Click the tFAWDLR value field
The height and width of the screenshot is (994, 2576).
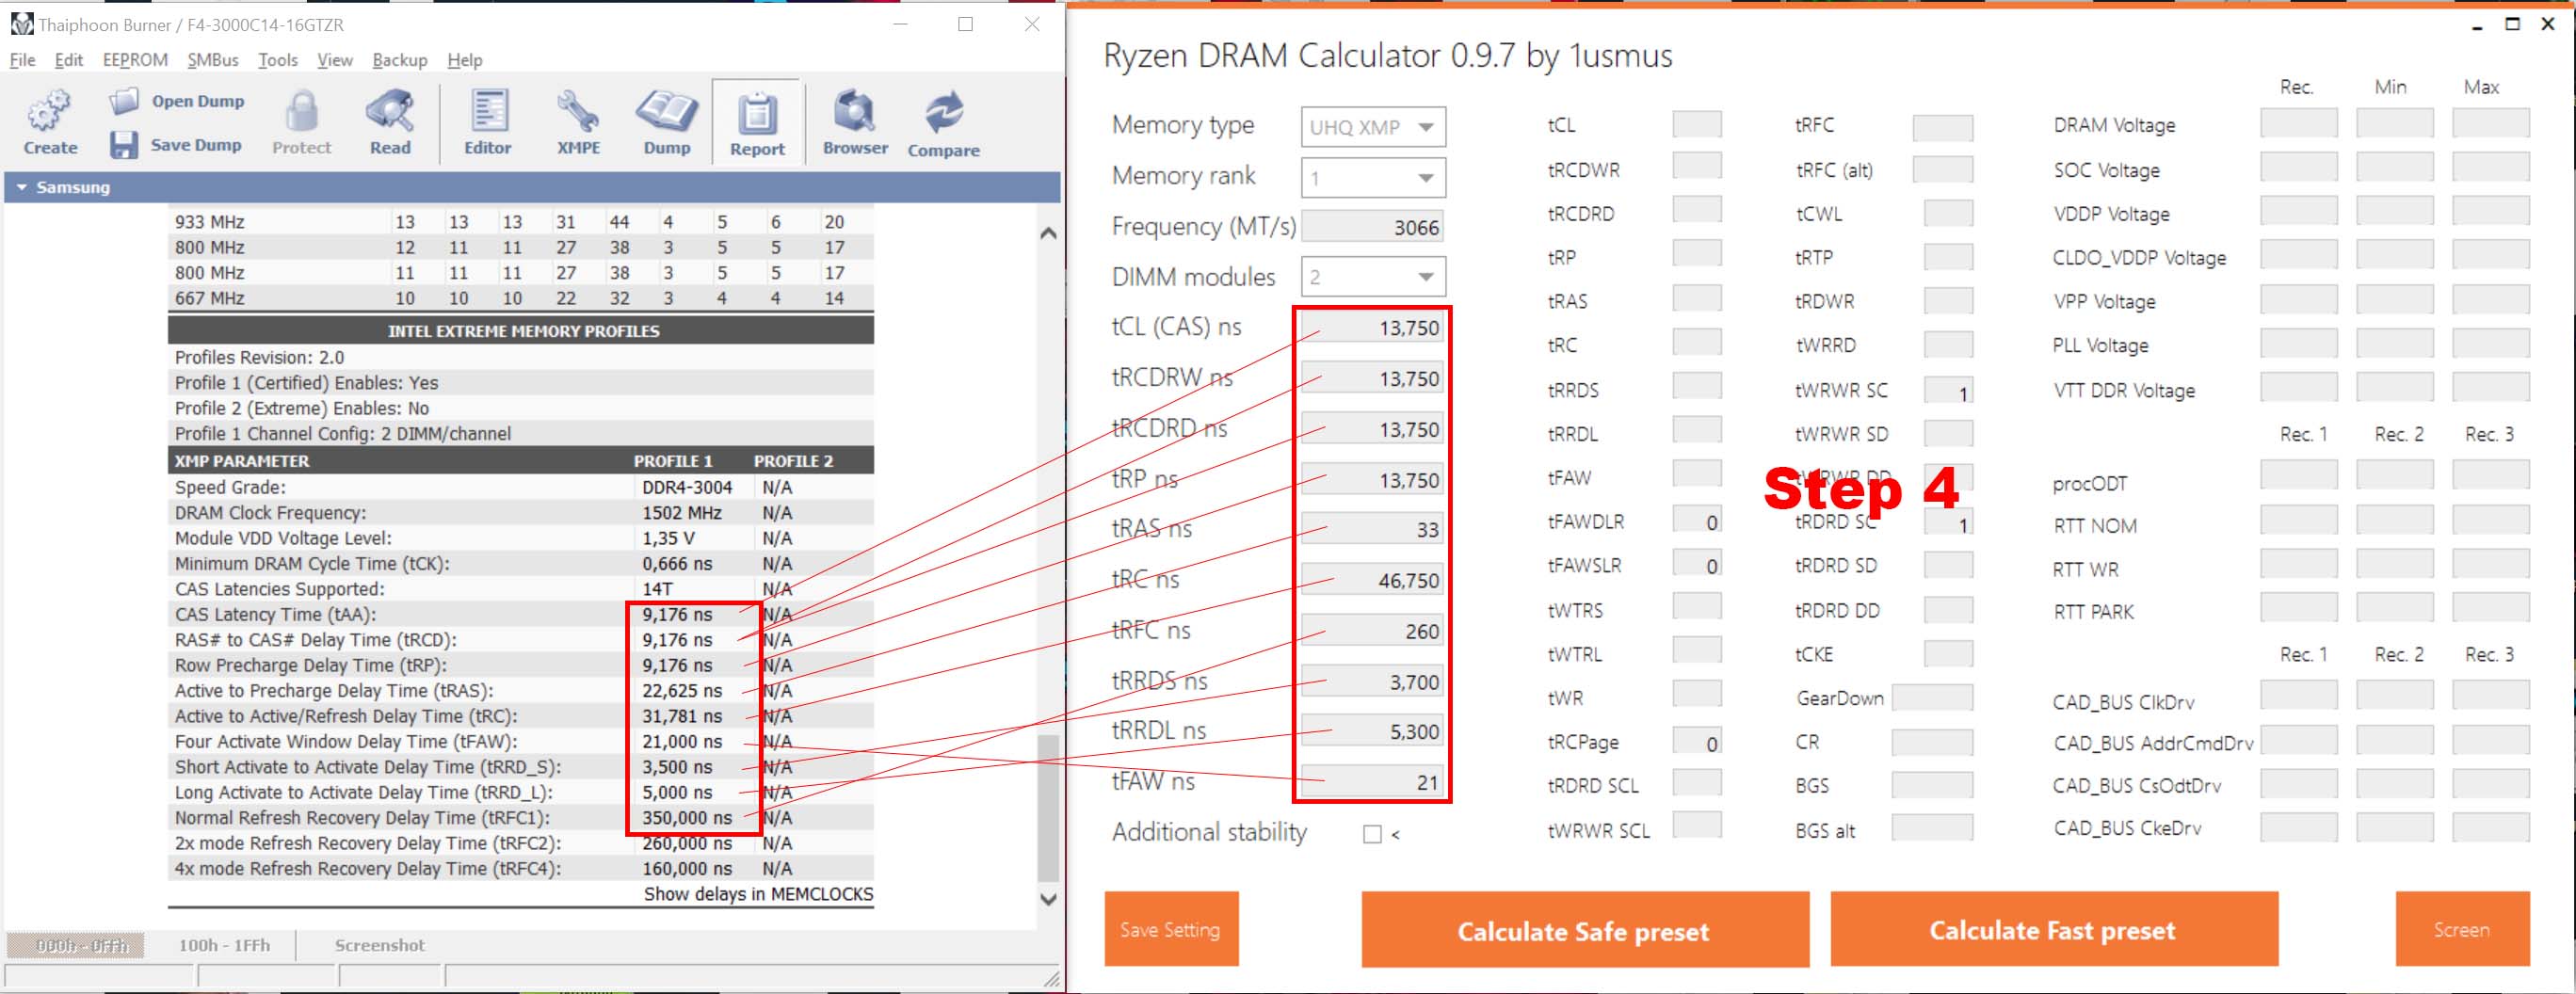tap(1697, 521)
